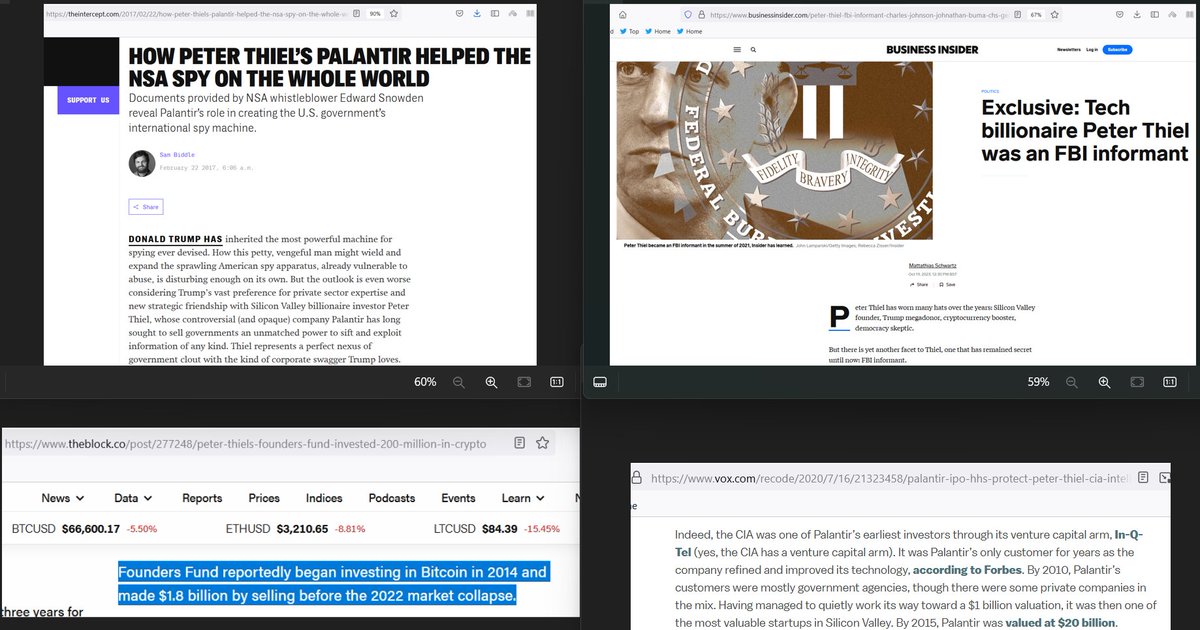Open the Indices section of The Block
Viewport: 1200px width, 630px height.
pyautogui.click(x=323, y=497)
